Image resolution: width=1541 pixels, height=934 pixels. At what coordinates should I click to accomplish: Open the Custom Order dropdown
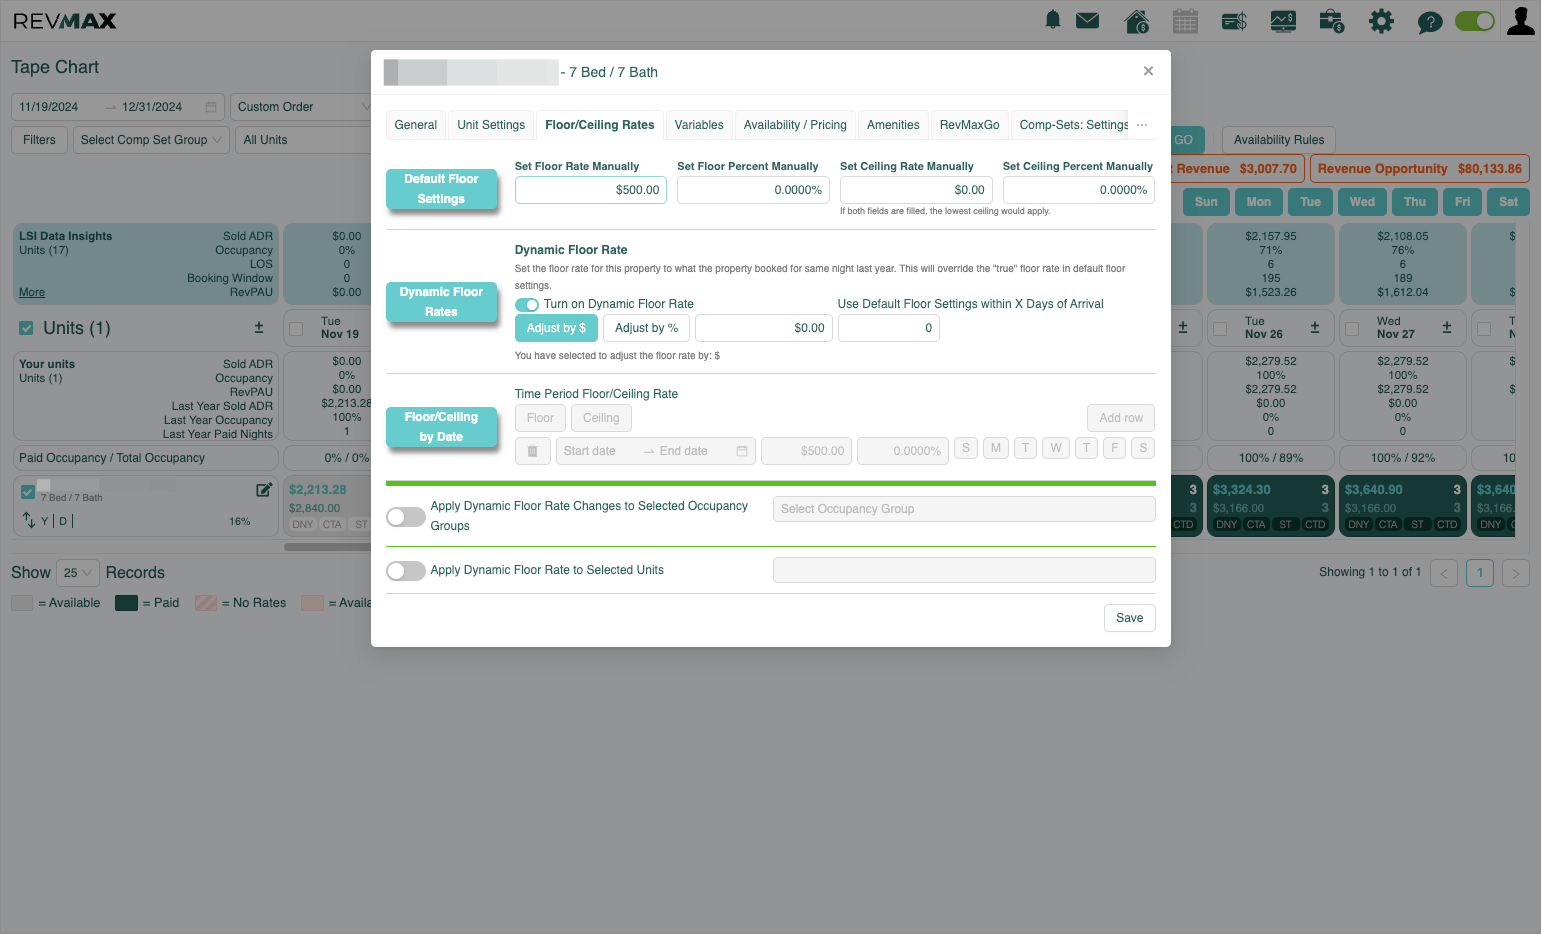(301, 107)
